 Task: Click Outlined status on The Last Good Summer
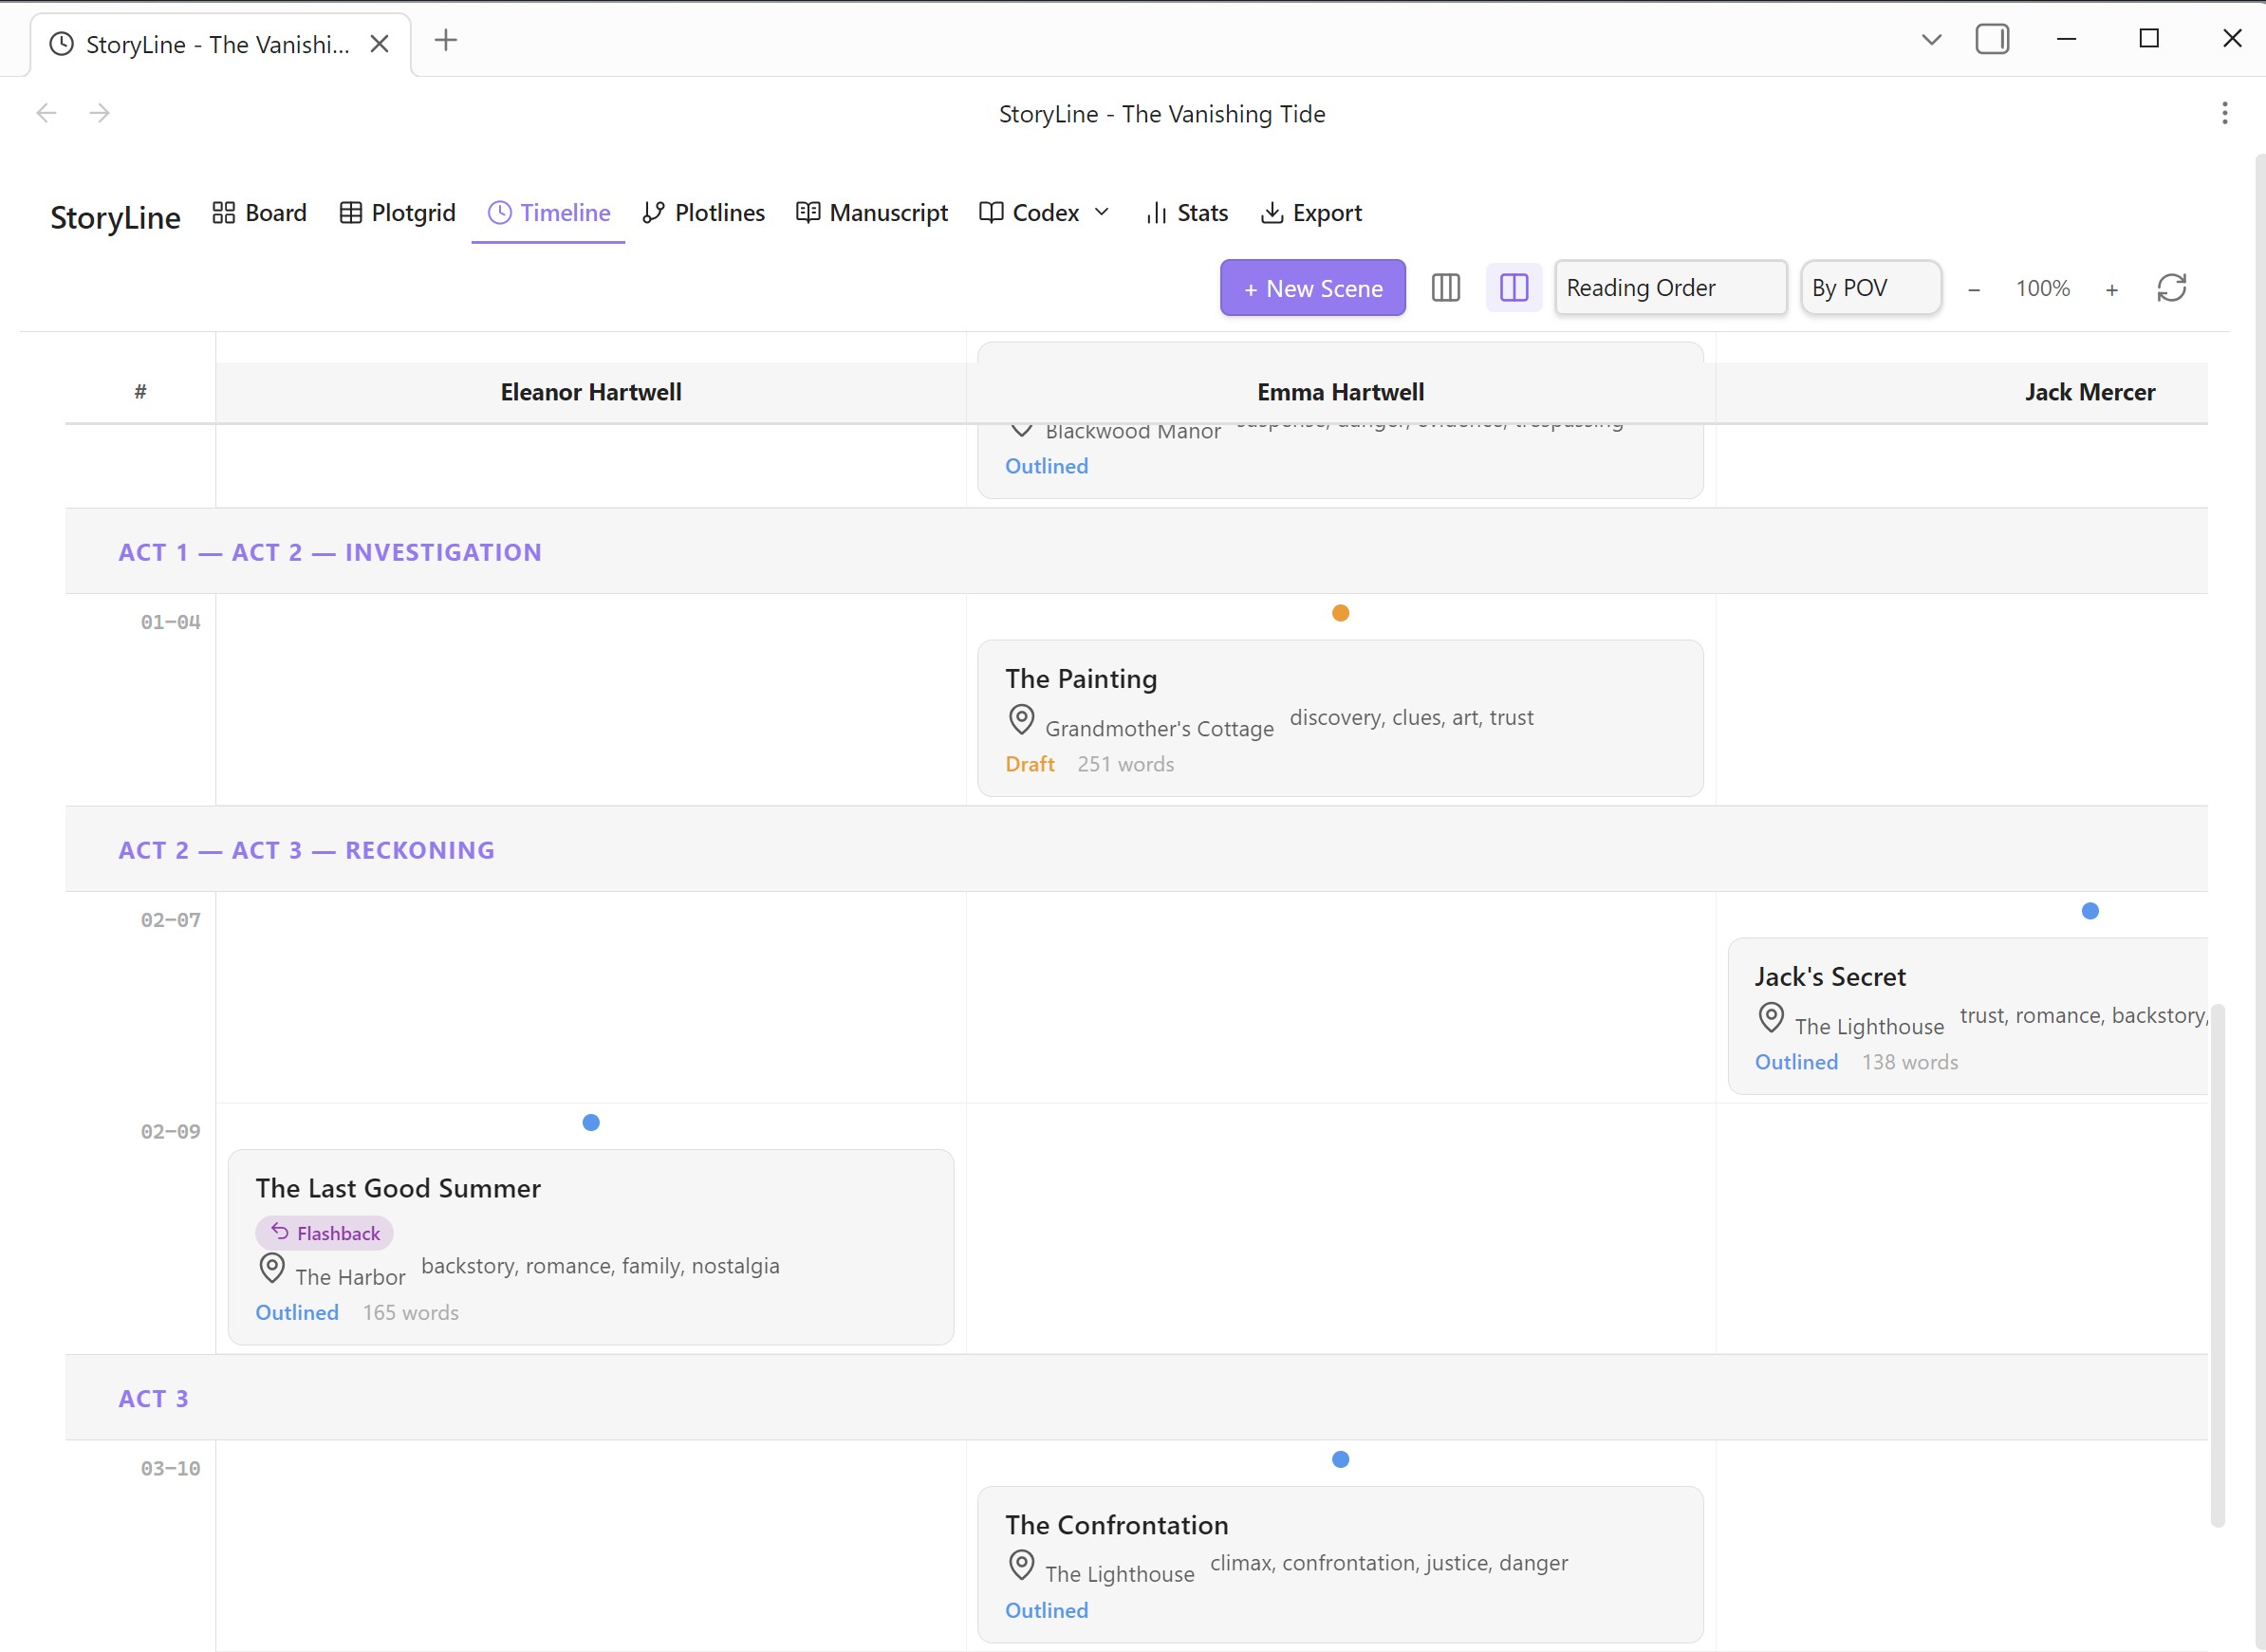point(297,1312)
